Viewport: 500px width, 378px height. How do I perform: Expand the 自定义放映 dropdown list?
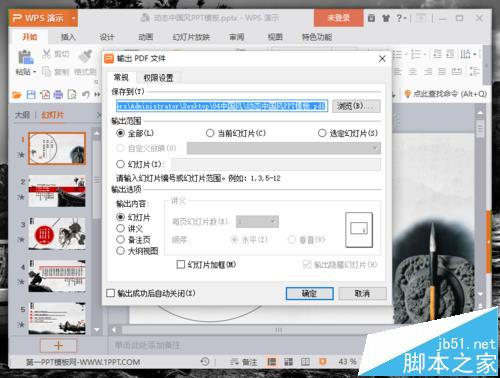click(376, 148)
